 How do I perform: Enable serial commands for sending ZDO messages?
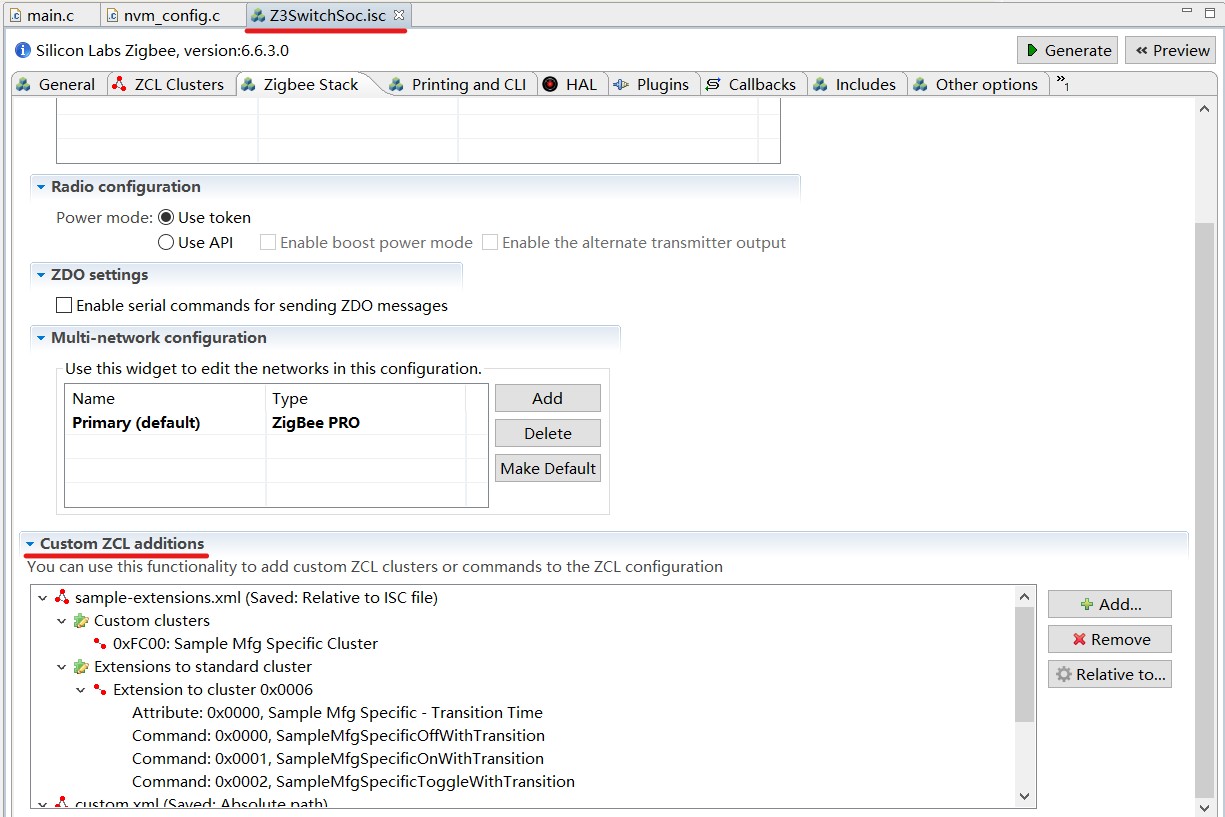click(64, 305)
